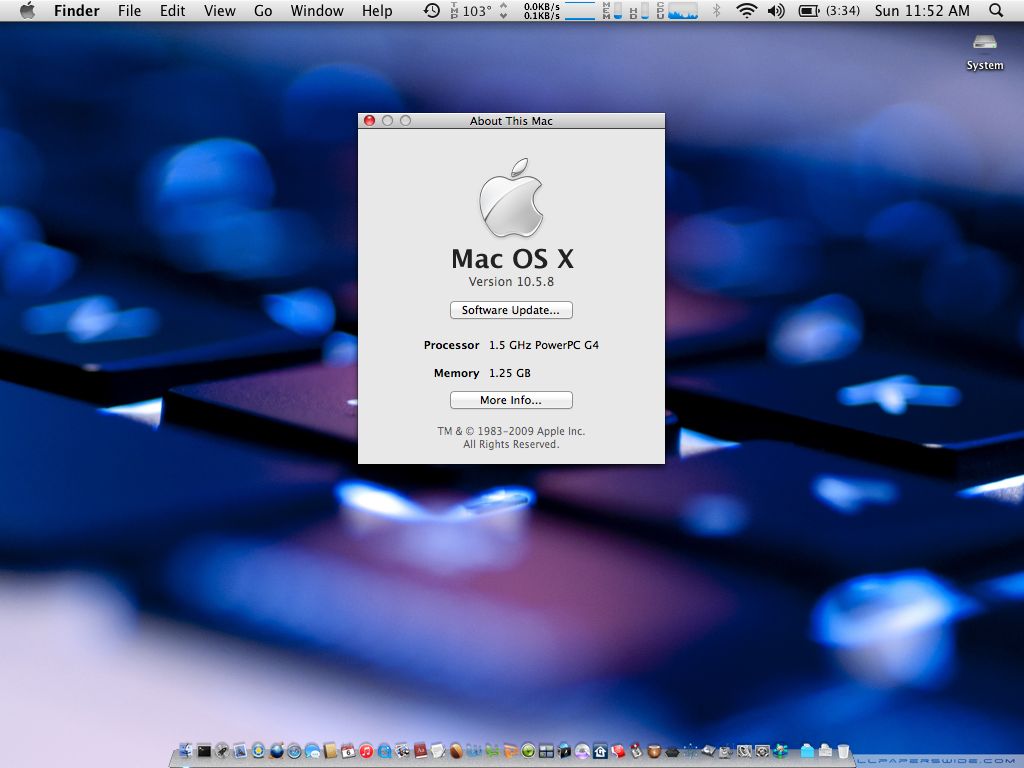Click the MEM memory usage meter
Image resolution: width=1024 pixels, height=768 pixels.
pyautogui.click(x=613, y=10)
